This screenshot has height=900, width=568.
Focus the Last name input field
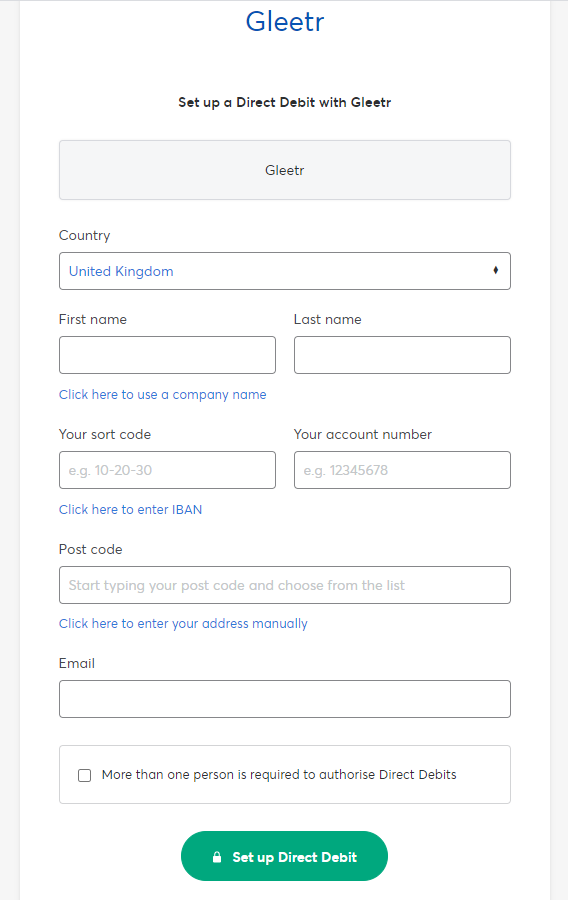click(x=402, y=355)
